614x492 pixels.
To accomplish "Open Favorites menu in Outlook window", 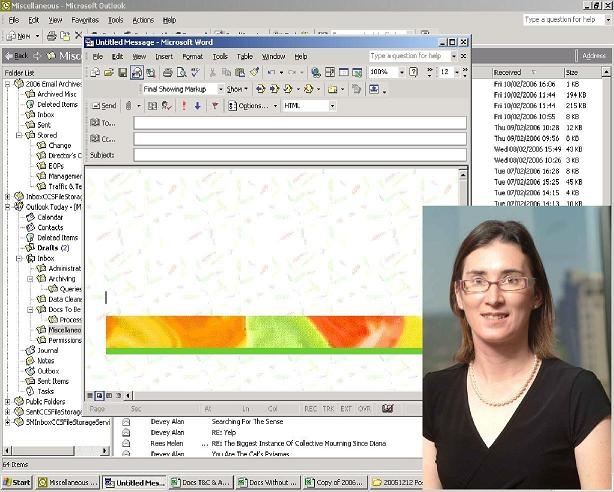I will pos(85,20).
